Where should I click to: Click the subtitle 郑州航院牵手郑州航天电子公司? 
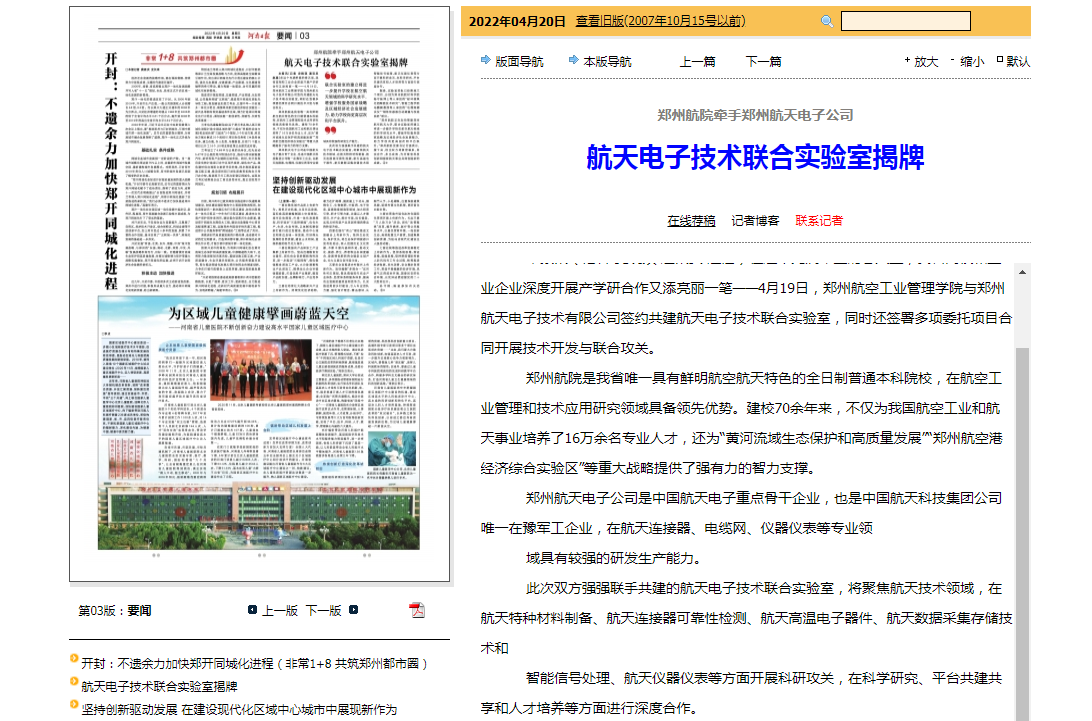pos(755,115)
